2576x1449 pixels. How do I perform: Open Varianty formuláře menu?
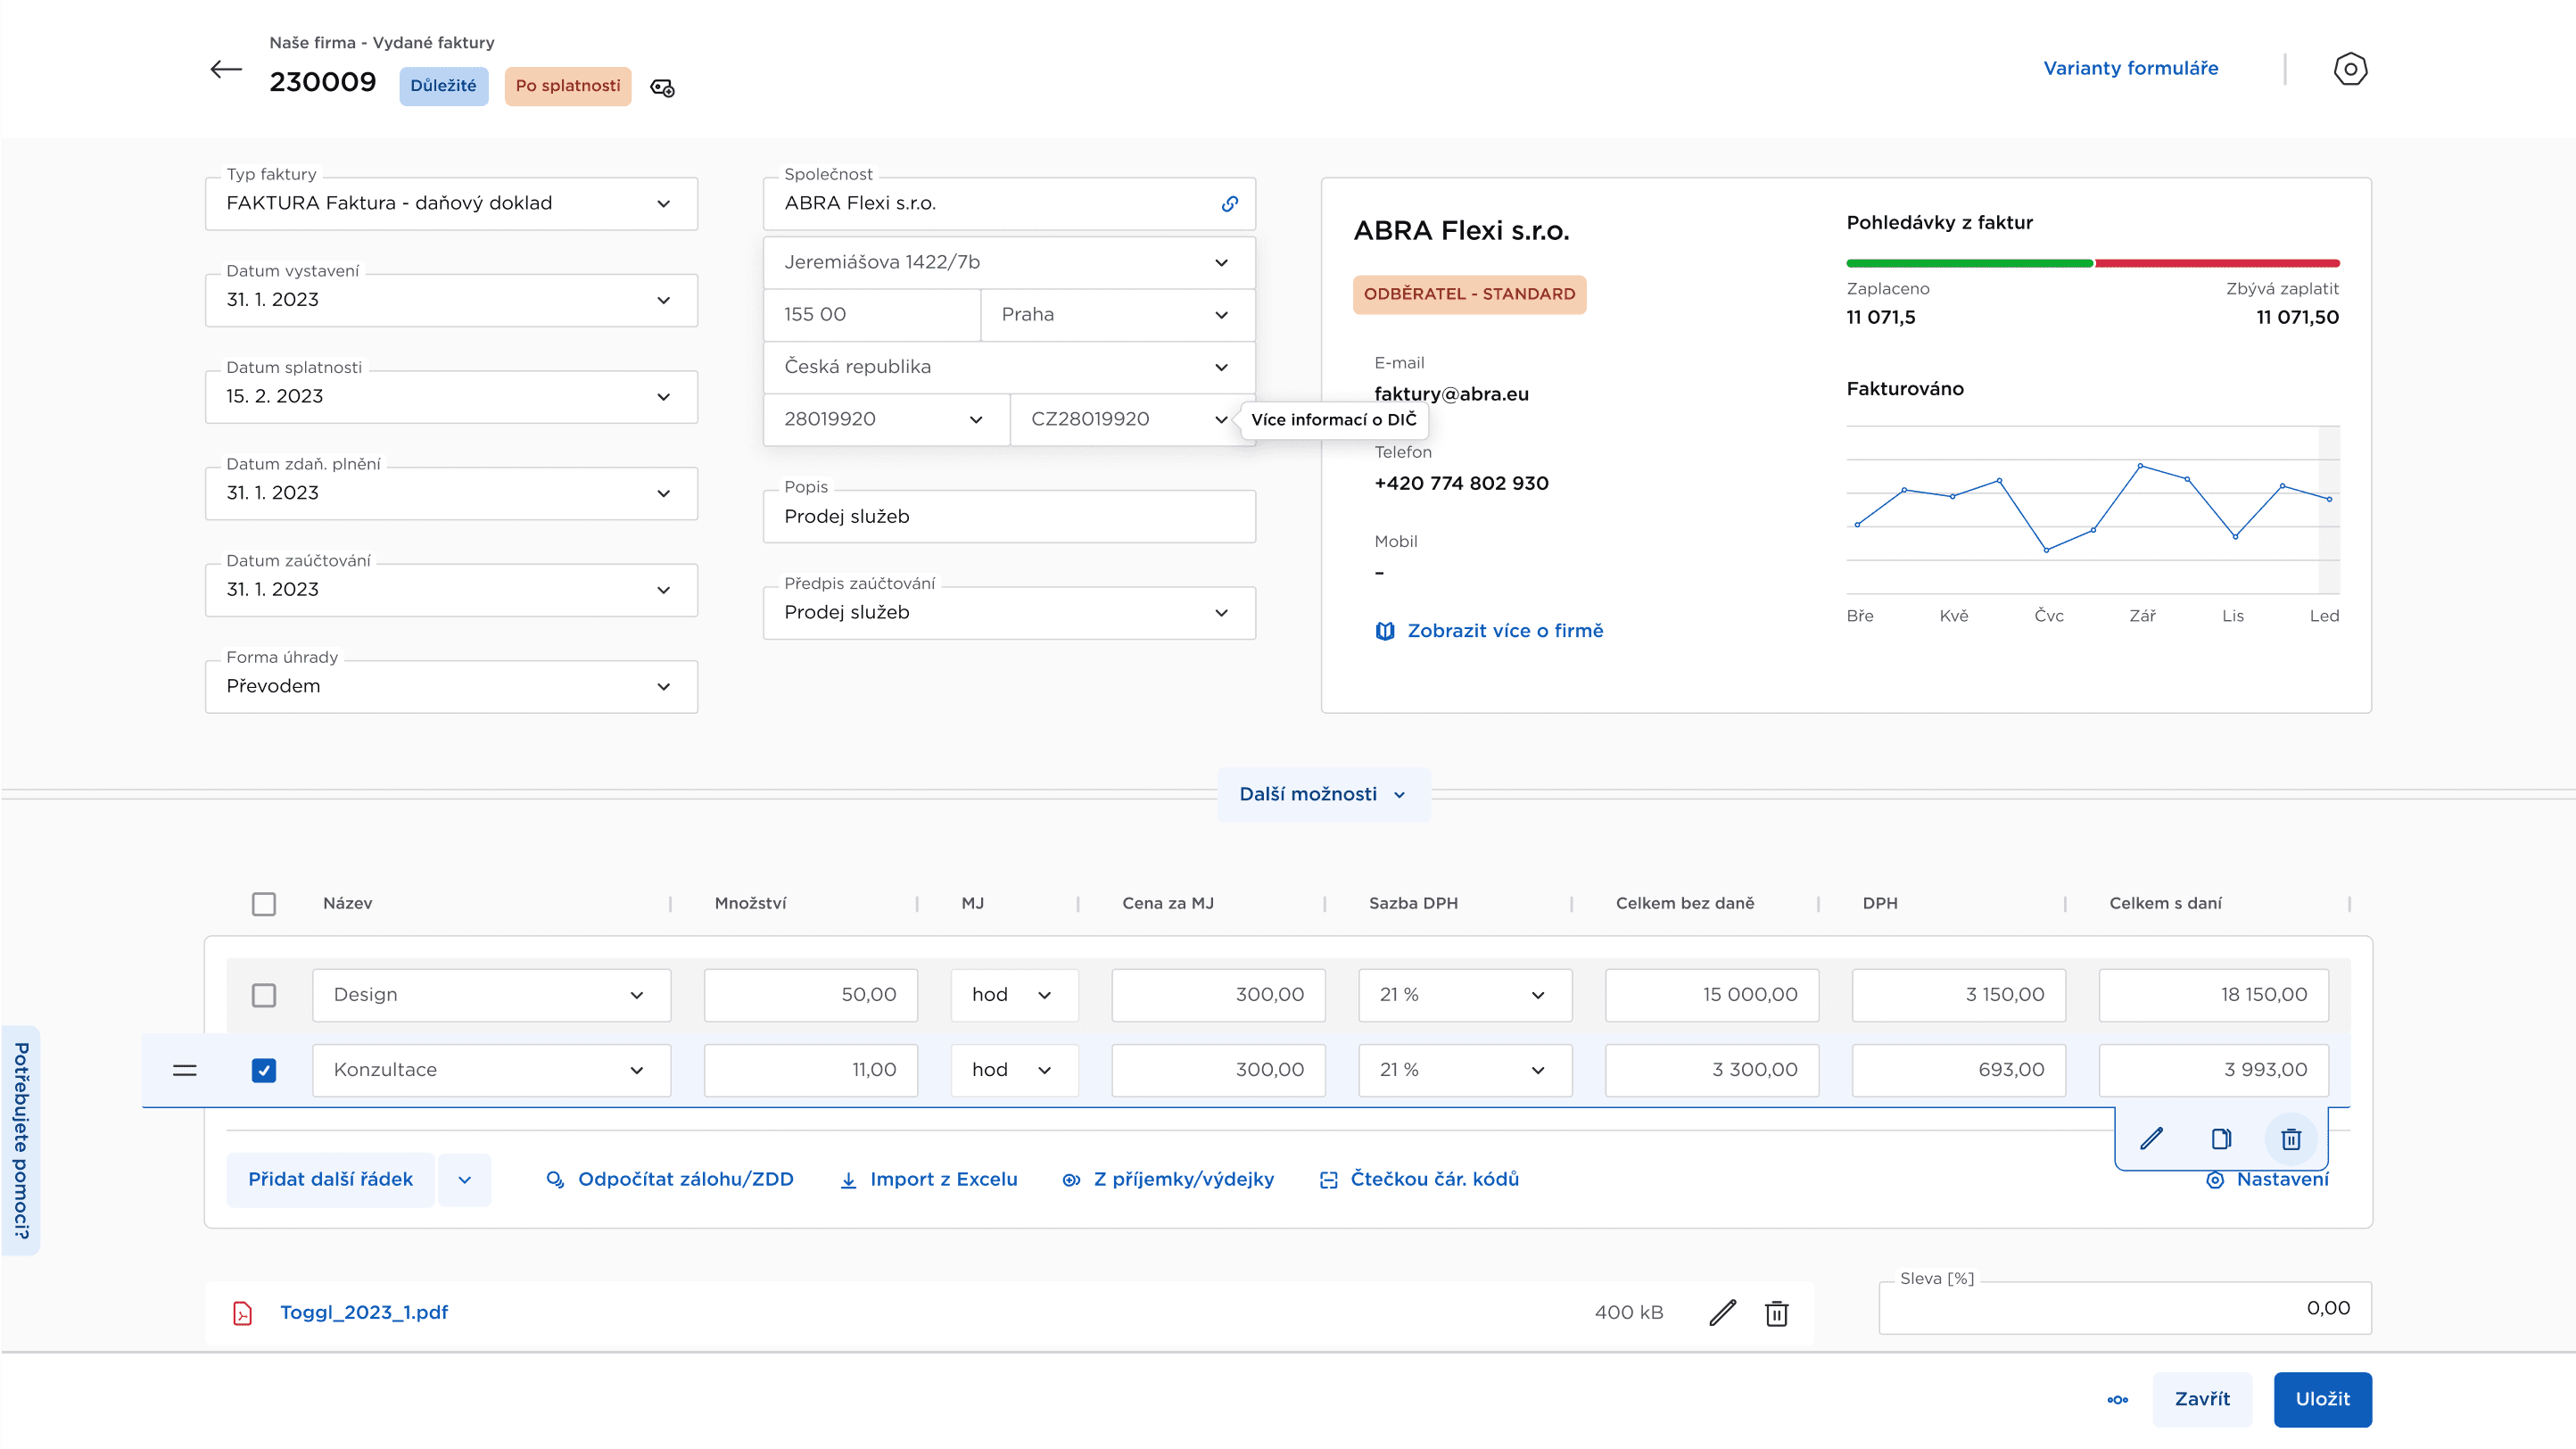[2130, 68]
